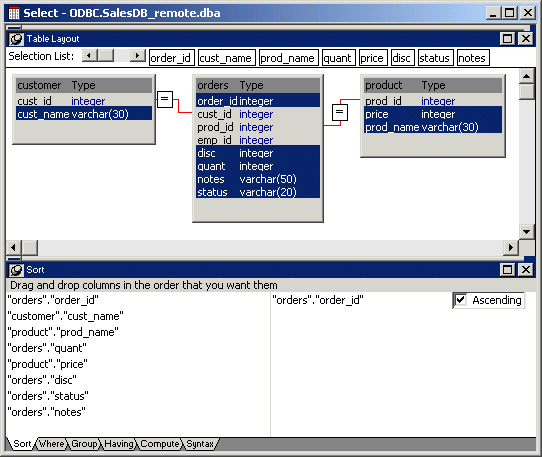This screenshot has height=457, width=542.
Task: Click price in Selection List
Action: (373, 58)
